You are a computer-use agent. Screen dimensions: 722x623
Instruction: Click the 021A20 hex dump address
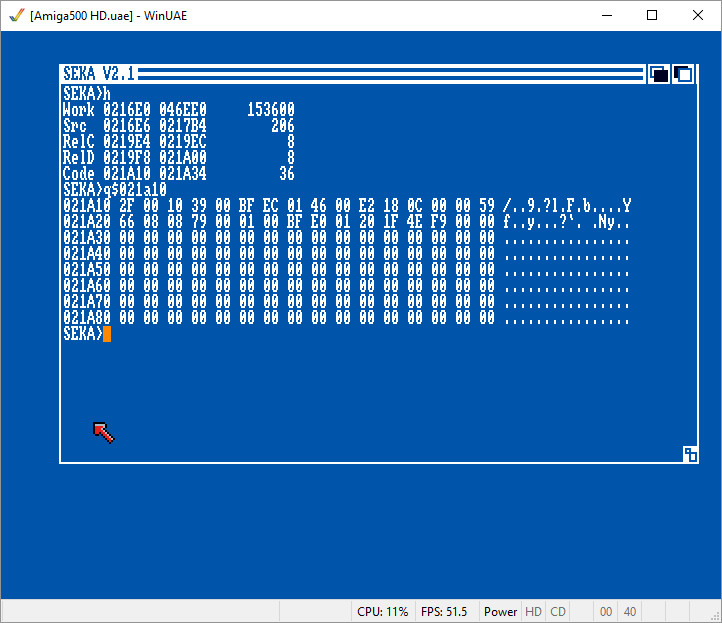pos(87,221)
